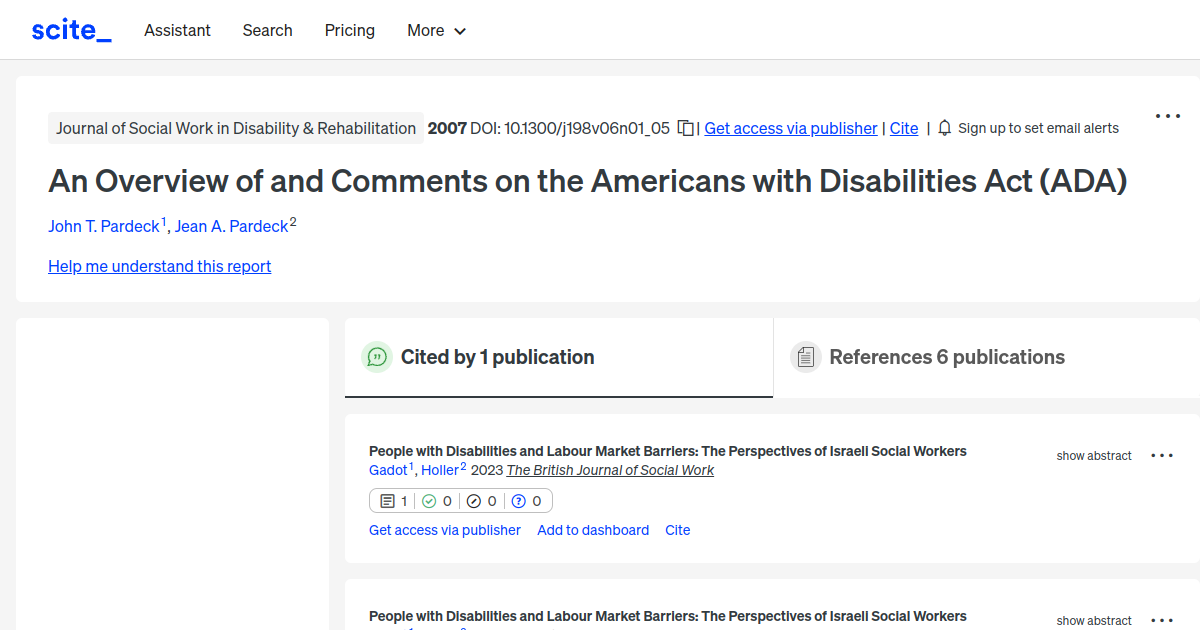Open the ellipsis menu near the DOI

coord(1167,115)
